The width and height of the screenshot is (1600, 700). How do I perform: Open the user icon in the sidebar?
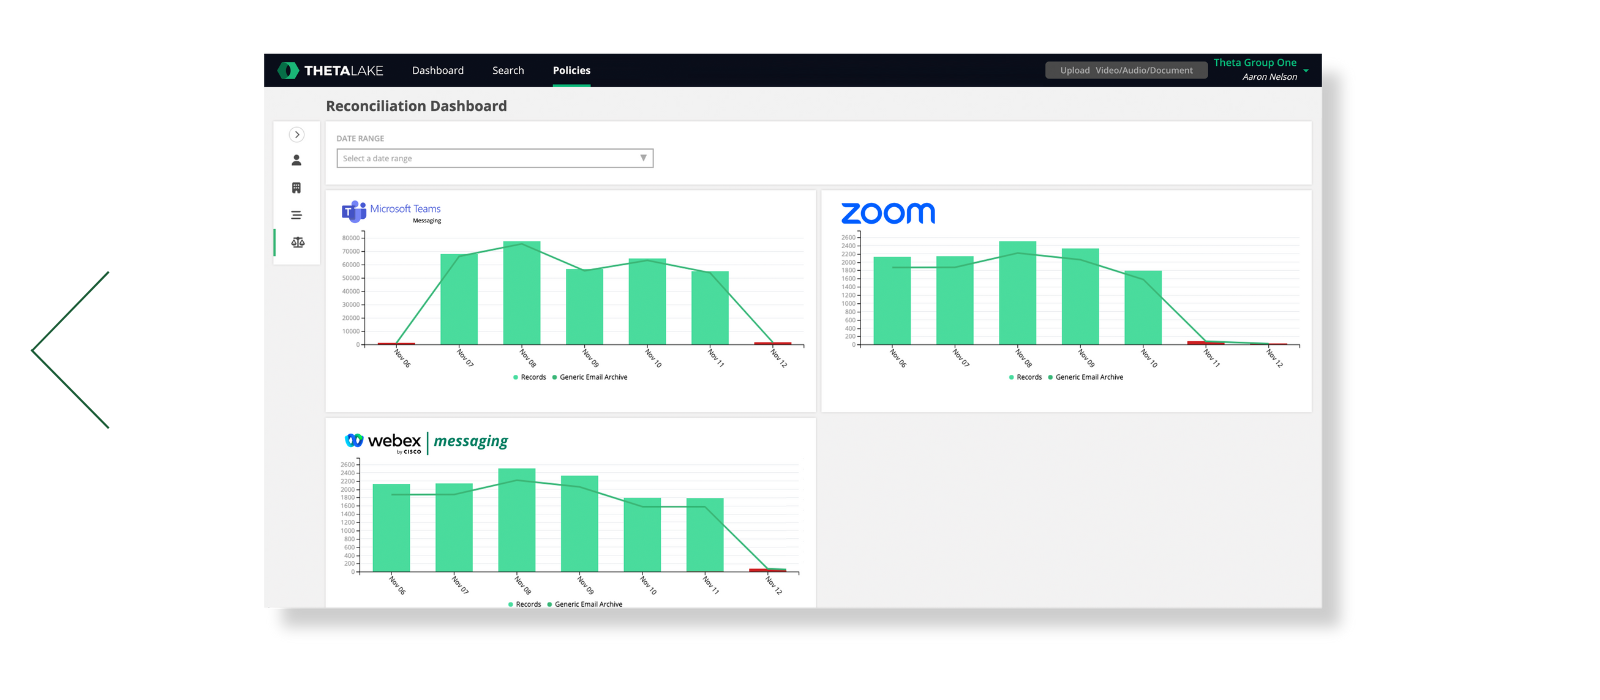coord(296,160)
